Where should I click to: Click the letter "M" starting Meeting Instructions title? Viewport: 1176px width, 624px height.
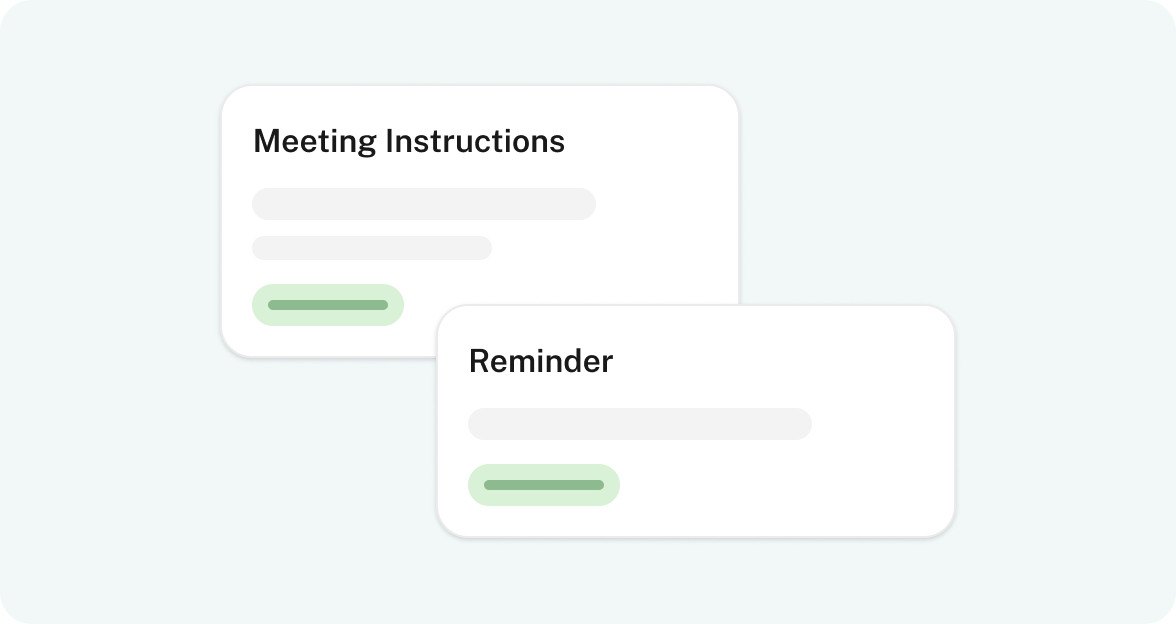coord(265,141)
